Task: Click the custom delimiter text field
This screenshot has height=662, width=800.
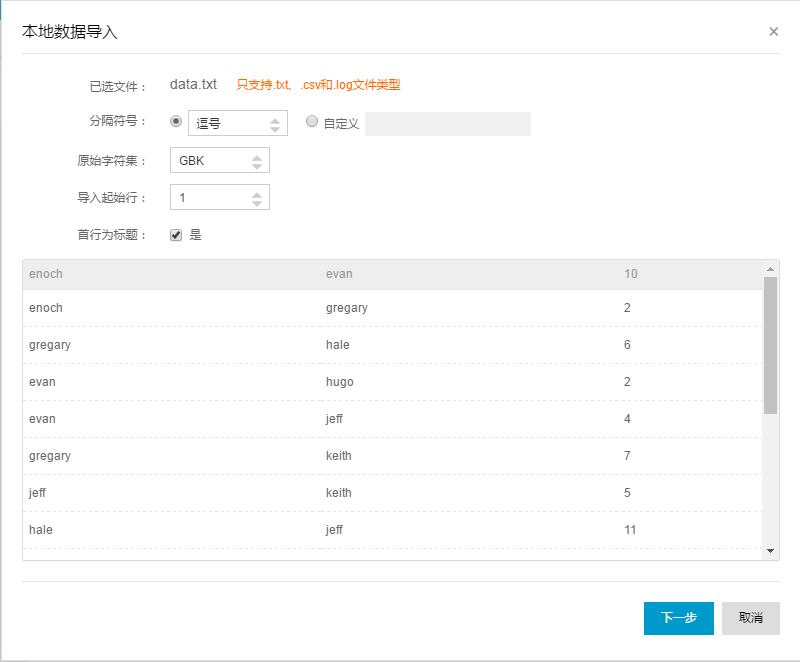Action: (x=447, y=123)
